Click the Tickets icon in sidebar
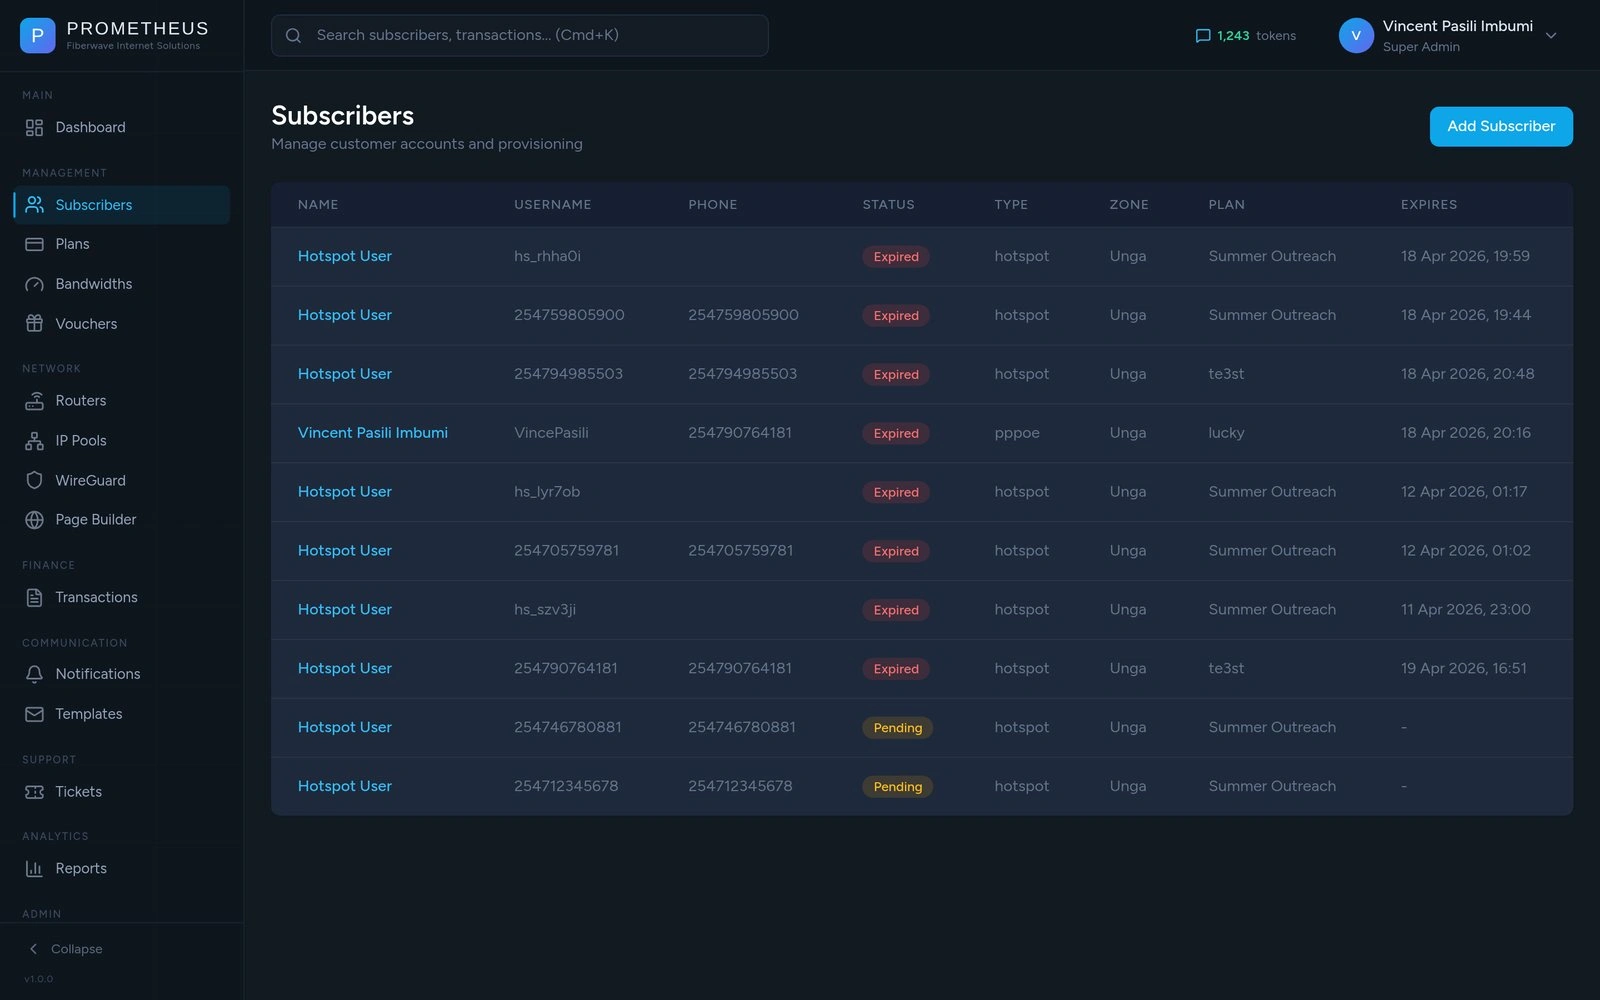The width and height of the screenshot is (1600, 1000). pos(34,792)
